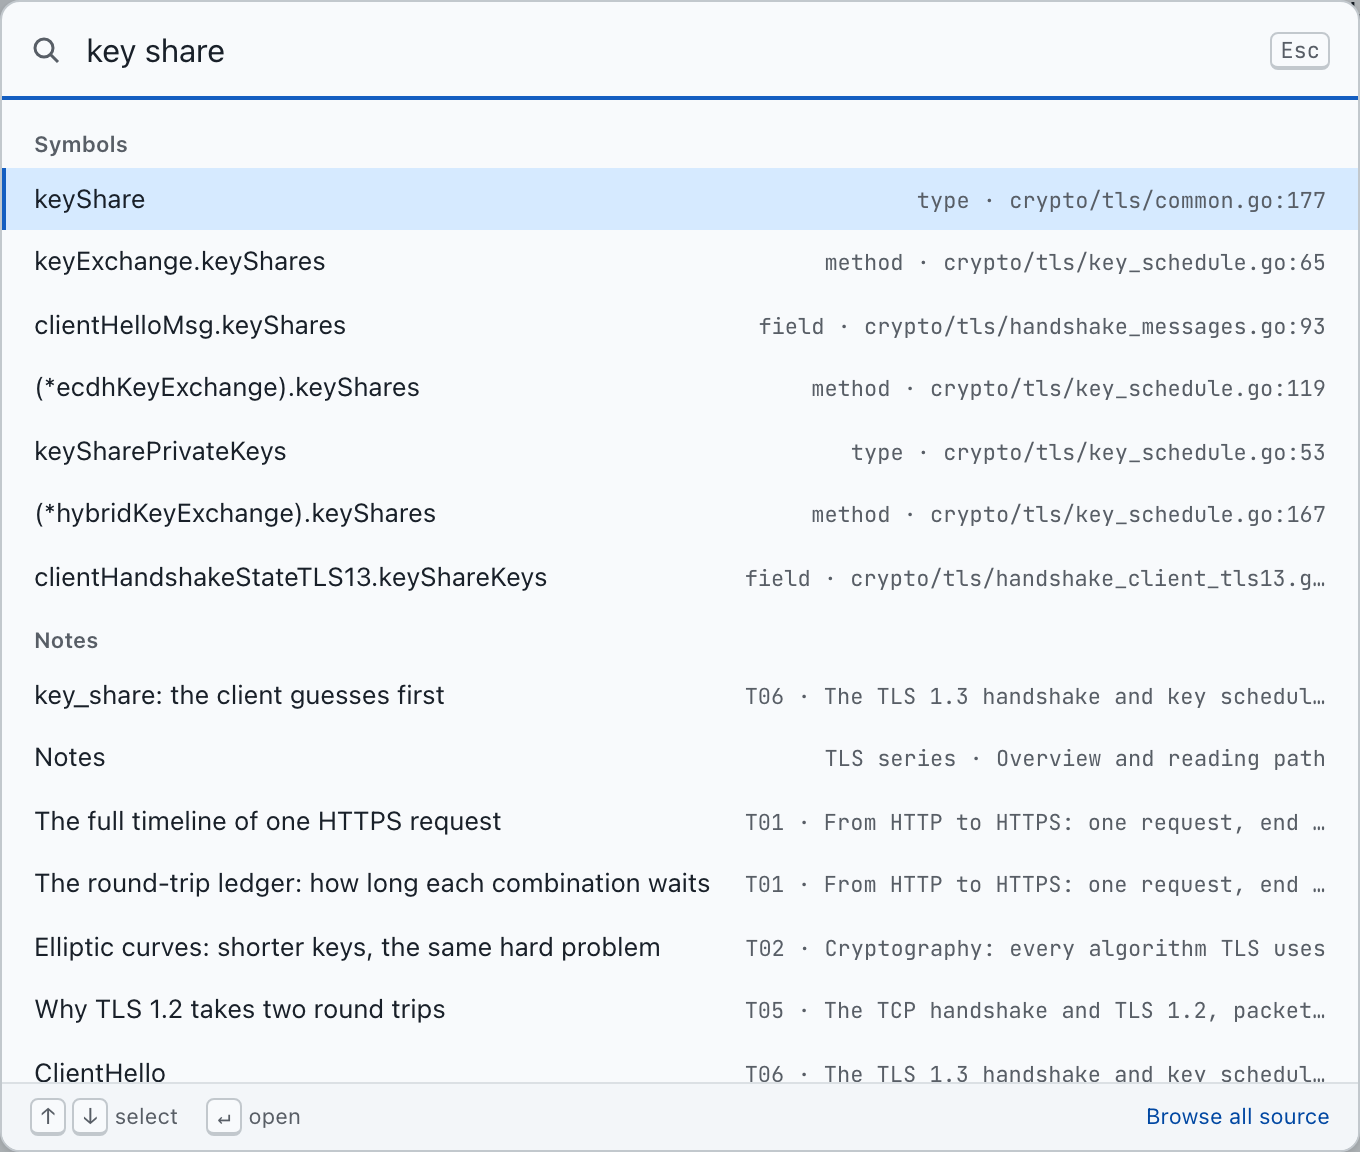The height and width of the screenshot is (1152, 1360).
Task: Open the Notes overview and reading path result
Action: coord(680,758)
